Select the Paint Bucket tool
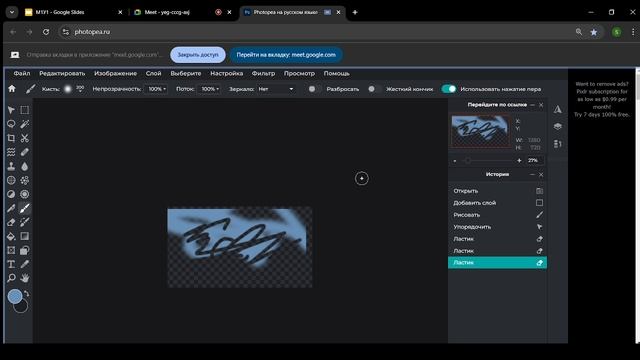The image size is (640, 360). pos(11,236)
